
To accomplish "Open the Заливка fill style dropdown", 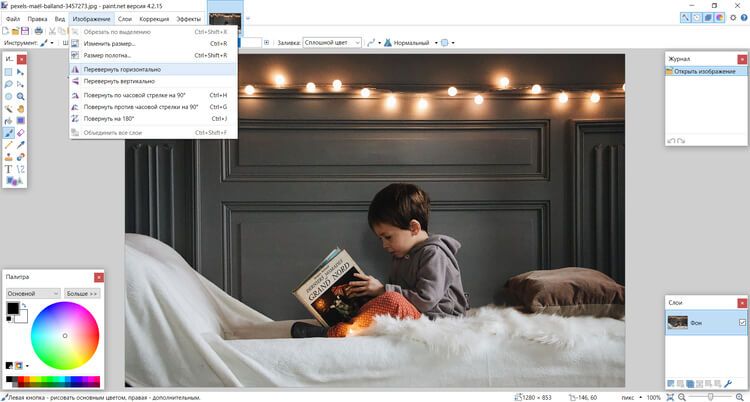I will tap(331, 43).
